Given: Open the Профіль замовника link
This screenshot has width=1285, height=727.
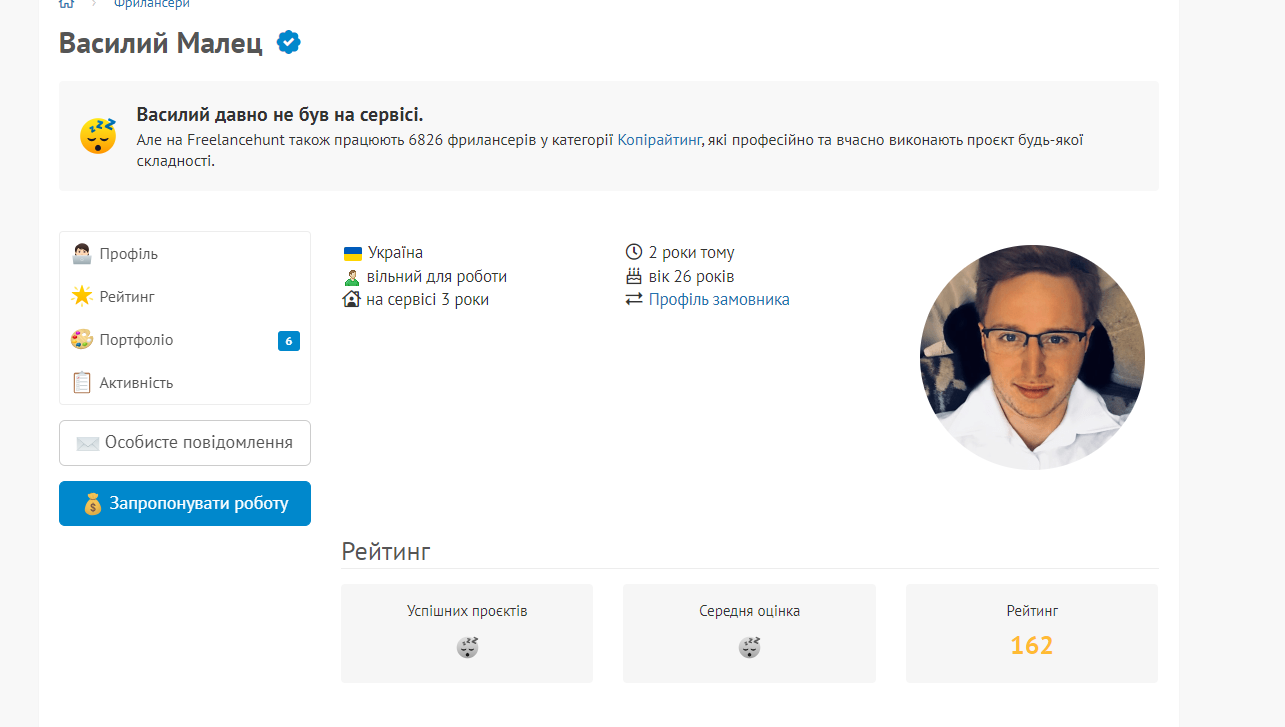Looking at the screenshot, I should 719,299.
